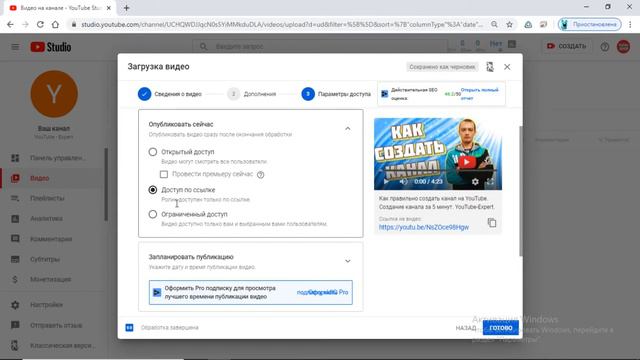
Task: Open the Analytics icon in sidebar
Action: [x=15, y=219]
